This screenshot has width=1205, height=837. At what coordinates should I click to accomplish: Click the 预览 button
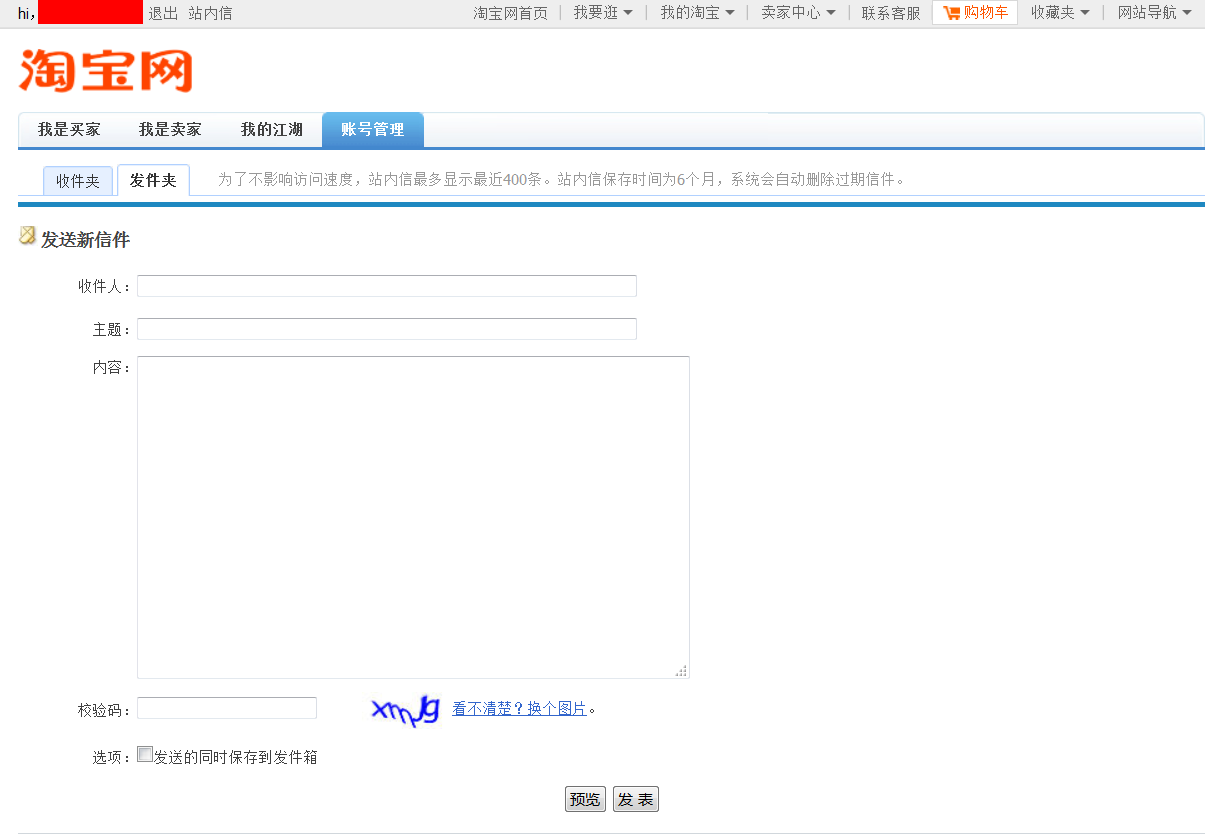click(x=584, y=798)
